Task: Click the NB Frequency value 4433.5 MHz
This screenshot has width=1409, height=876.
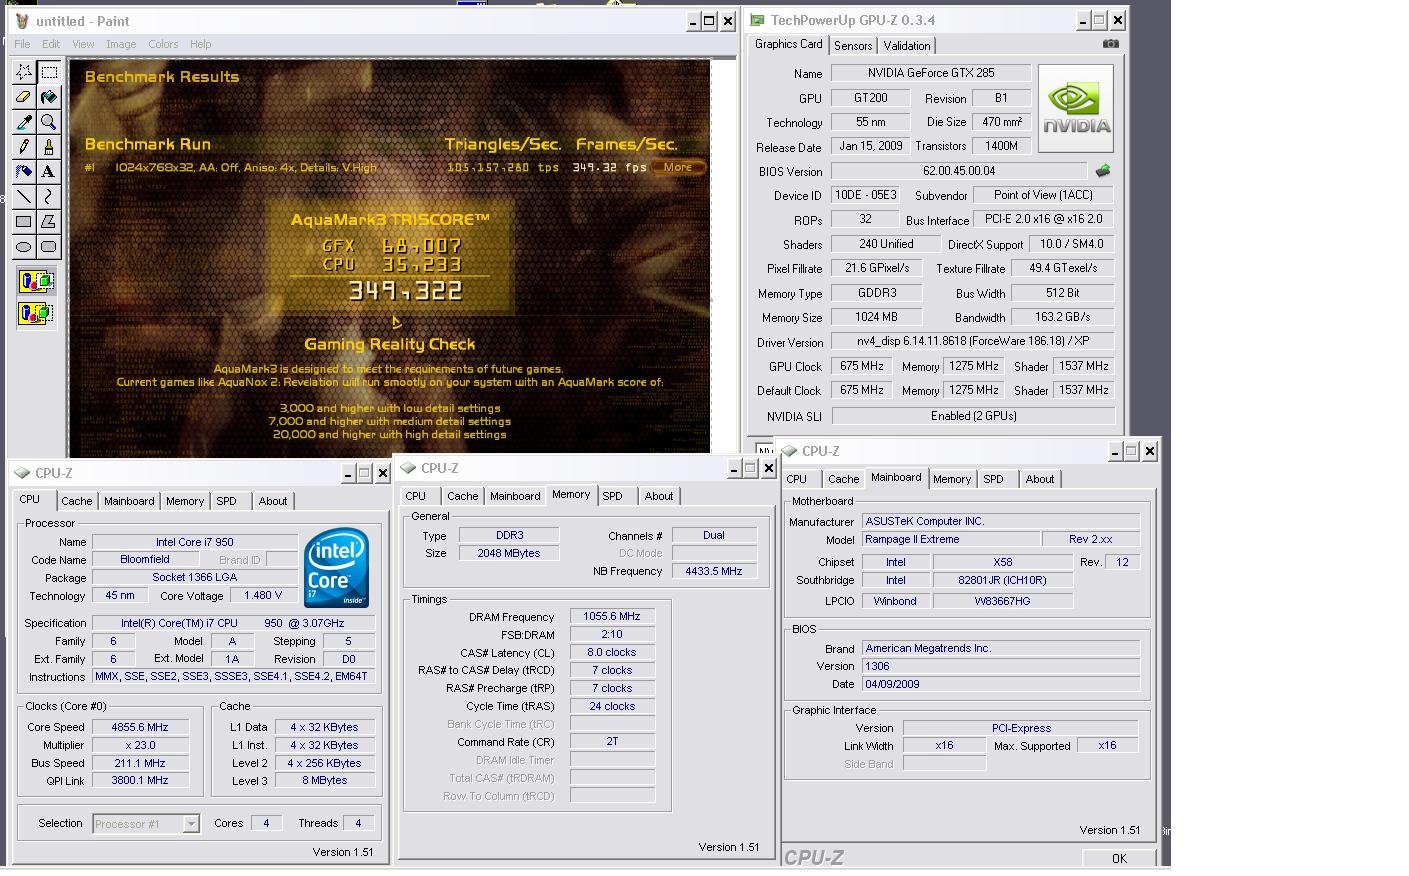Action: click(x=714, y=571)
